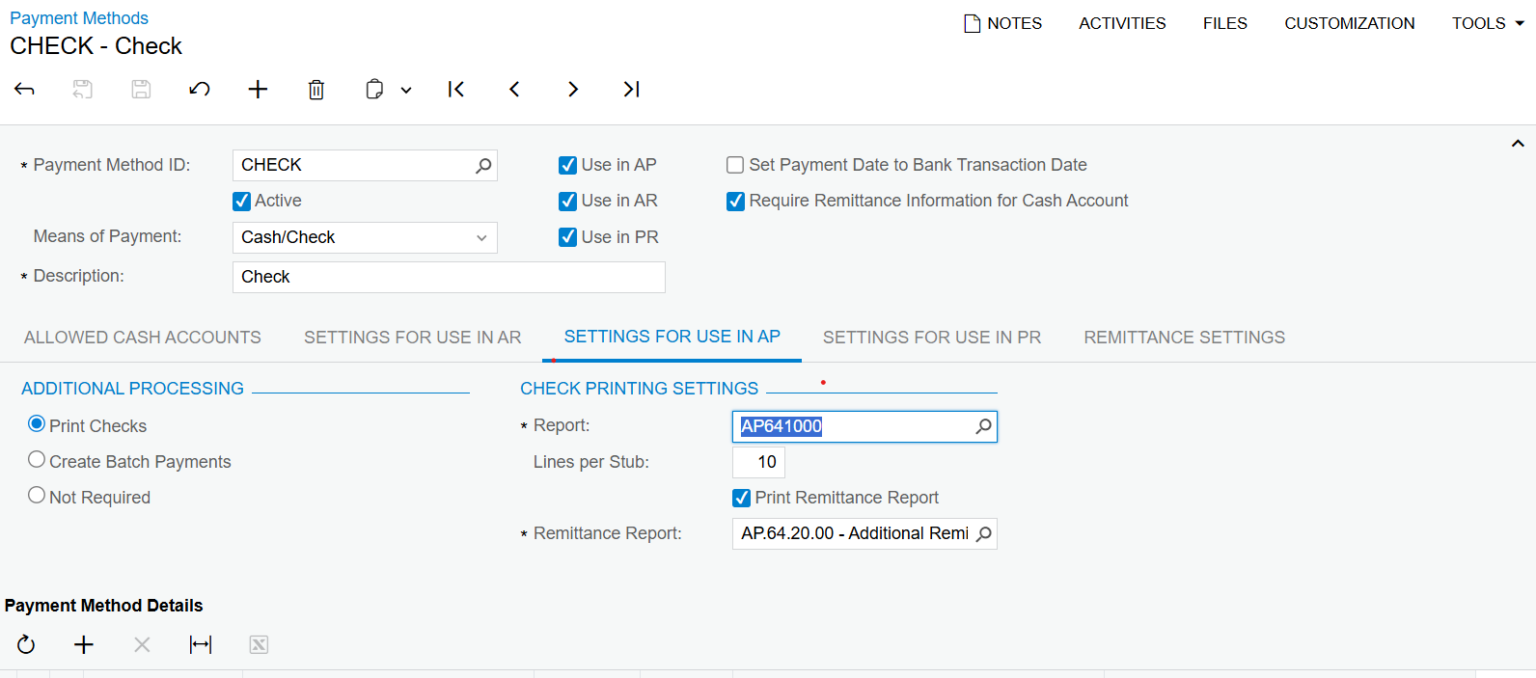Discard changes with the undo icon

pos(199,89)
